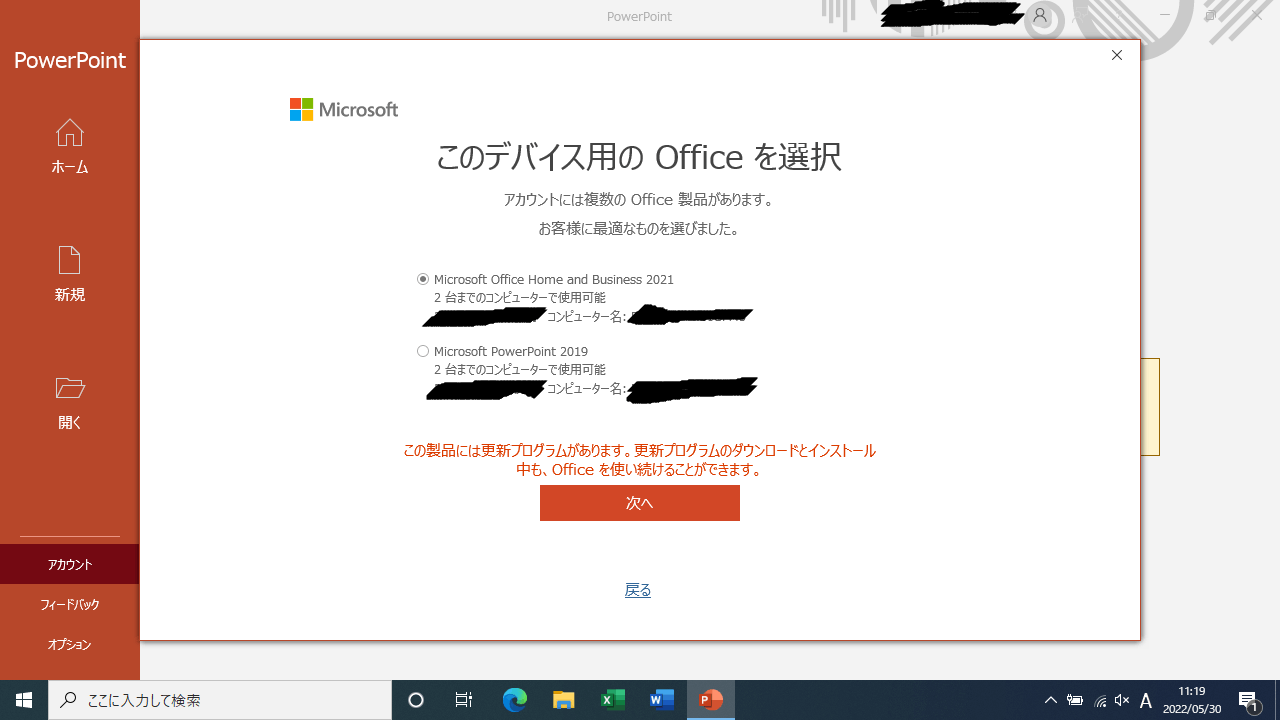
Task: Open File Explorer from the taskbar
Action: pyautogui.click(x=564, y=700)
